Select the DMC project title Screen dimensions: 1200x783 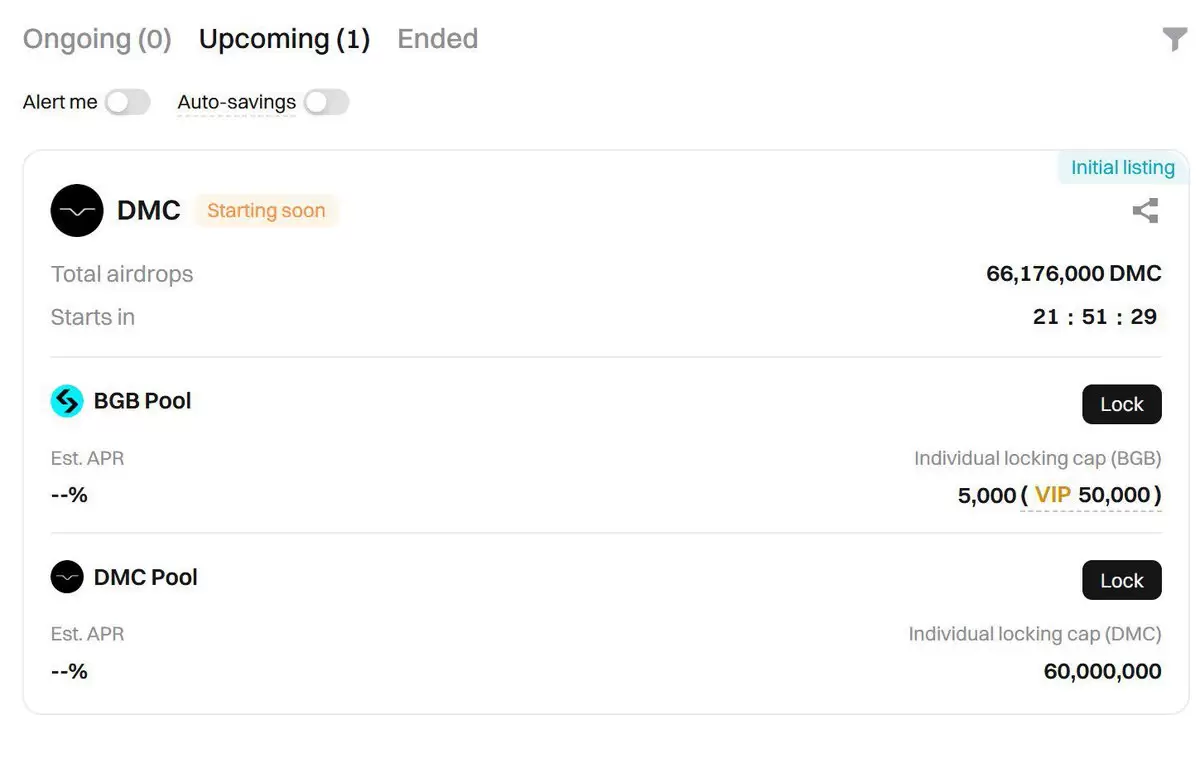click(149, 210)
